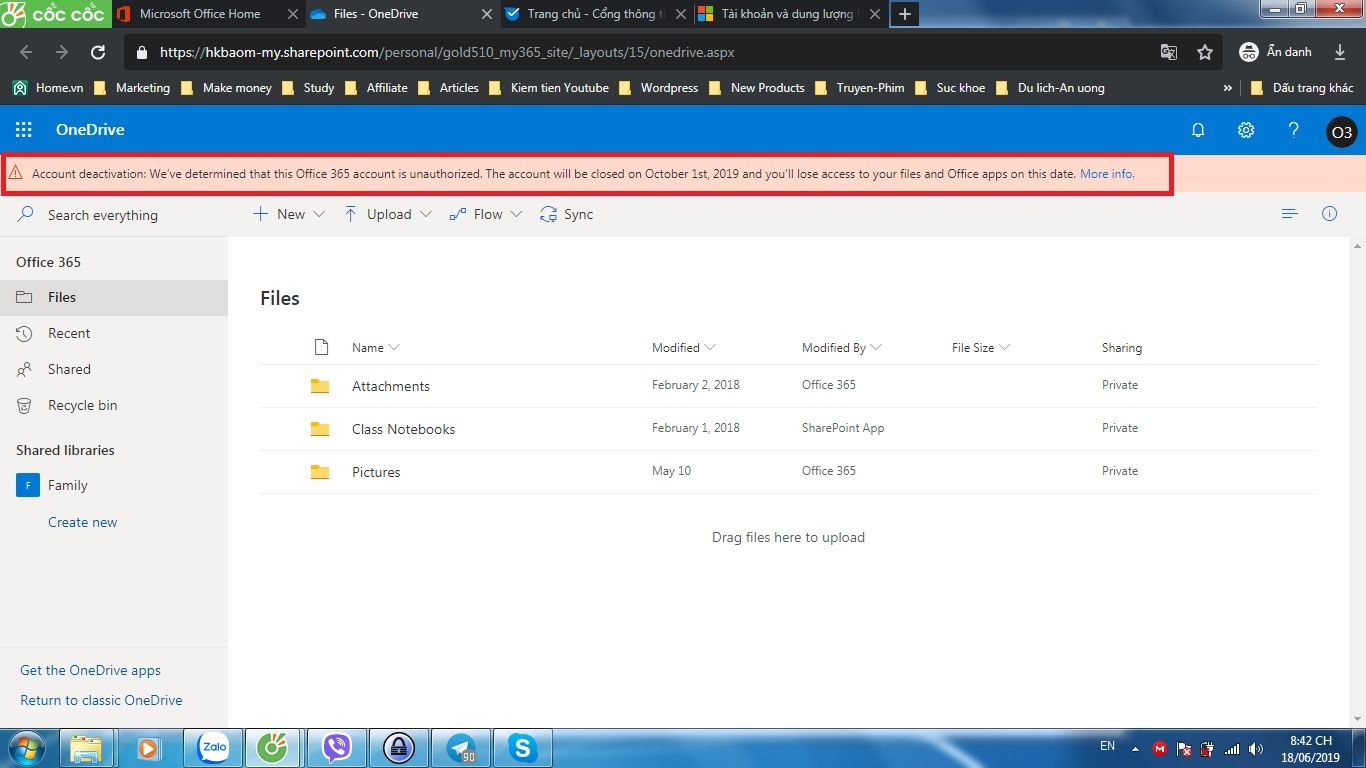The image size is (1366, 768).
Task: Reload the page with browser refresh button
Action: [98, 52]
